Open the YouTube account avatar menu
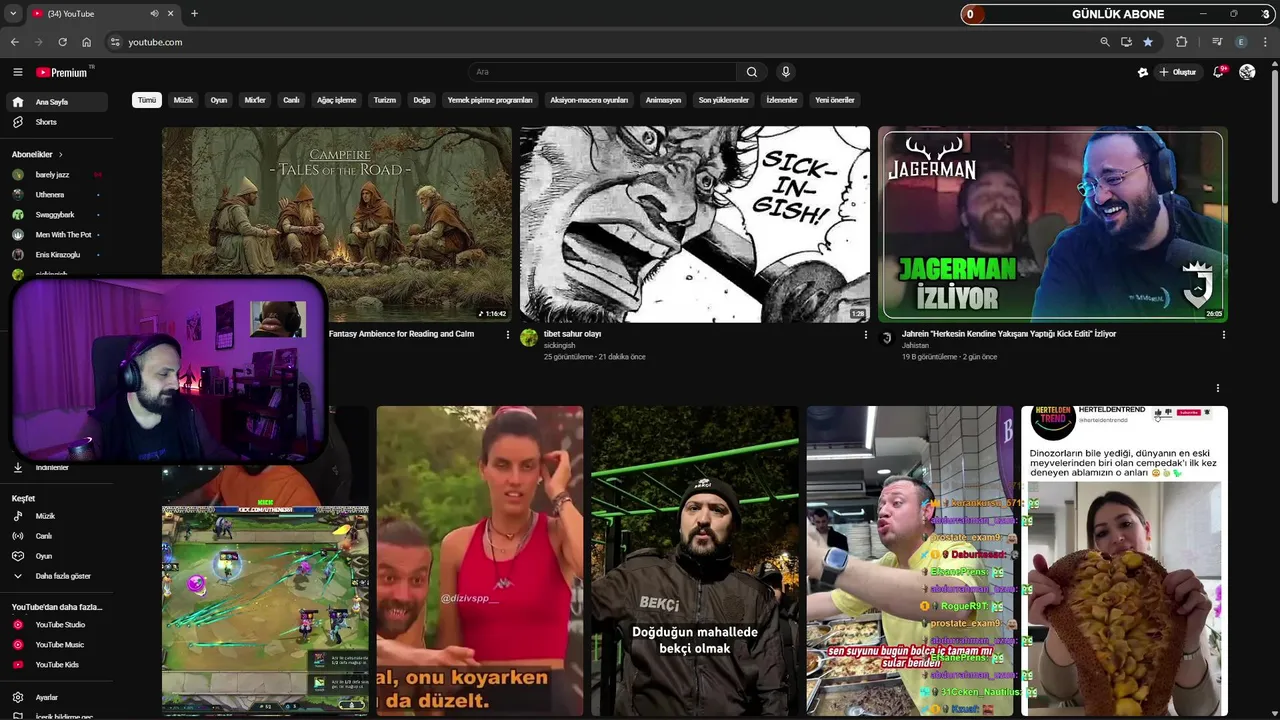Image resolution: width=1280 pixels, height=720 pixels. tap(1247, 72)
